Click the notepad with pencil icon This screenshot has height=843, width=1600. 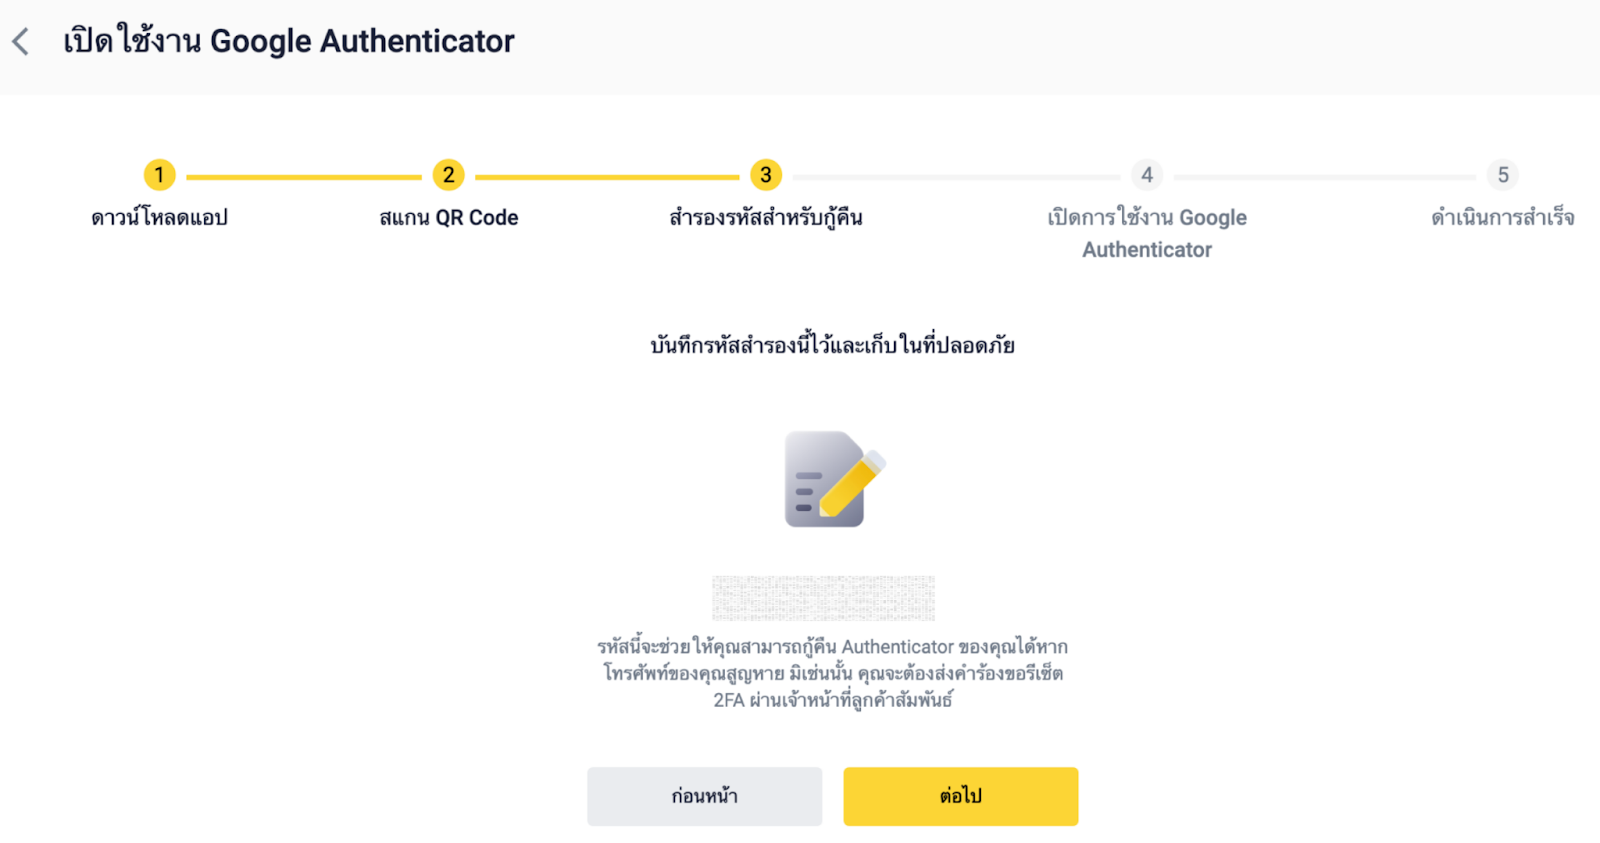point(833,479)
